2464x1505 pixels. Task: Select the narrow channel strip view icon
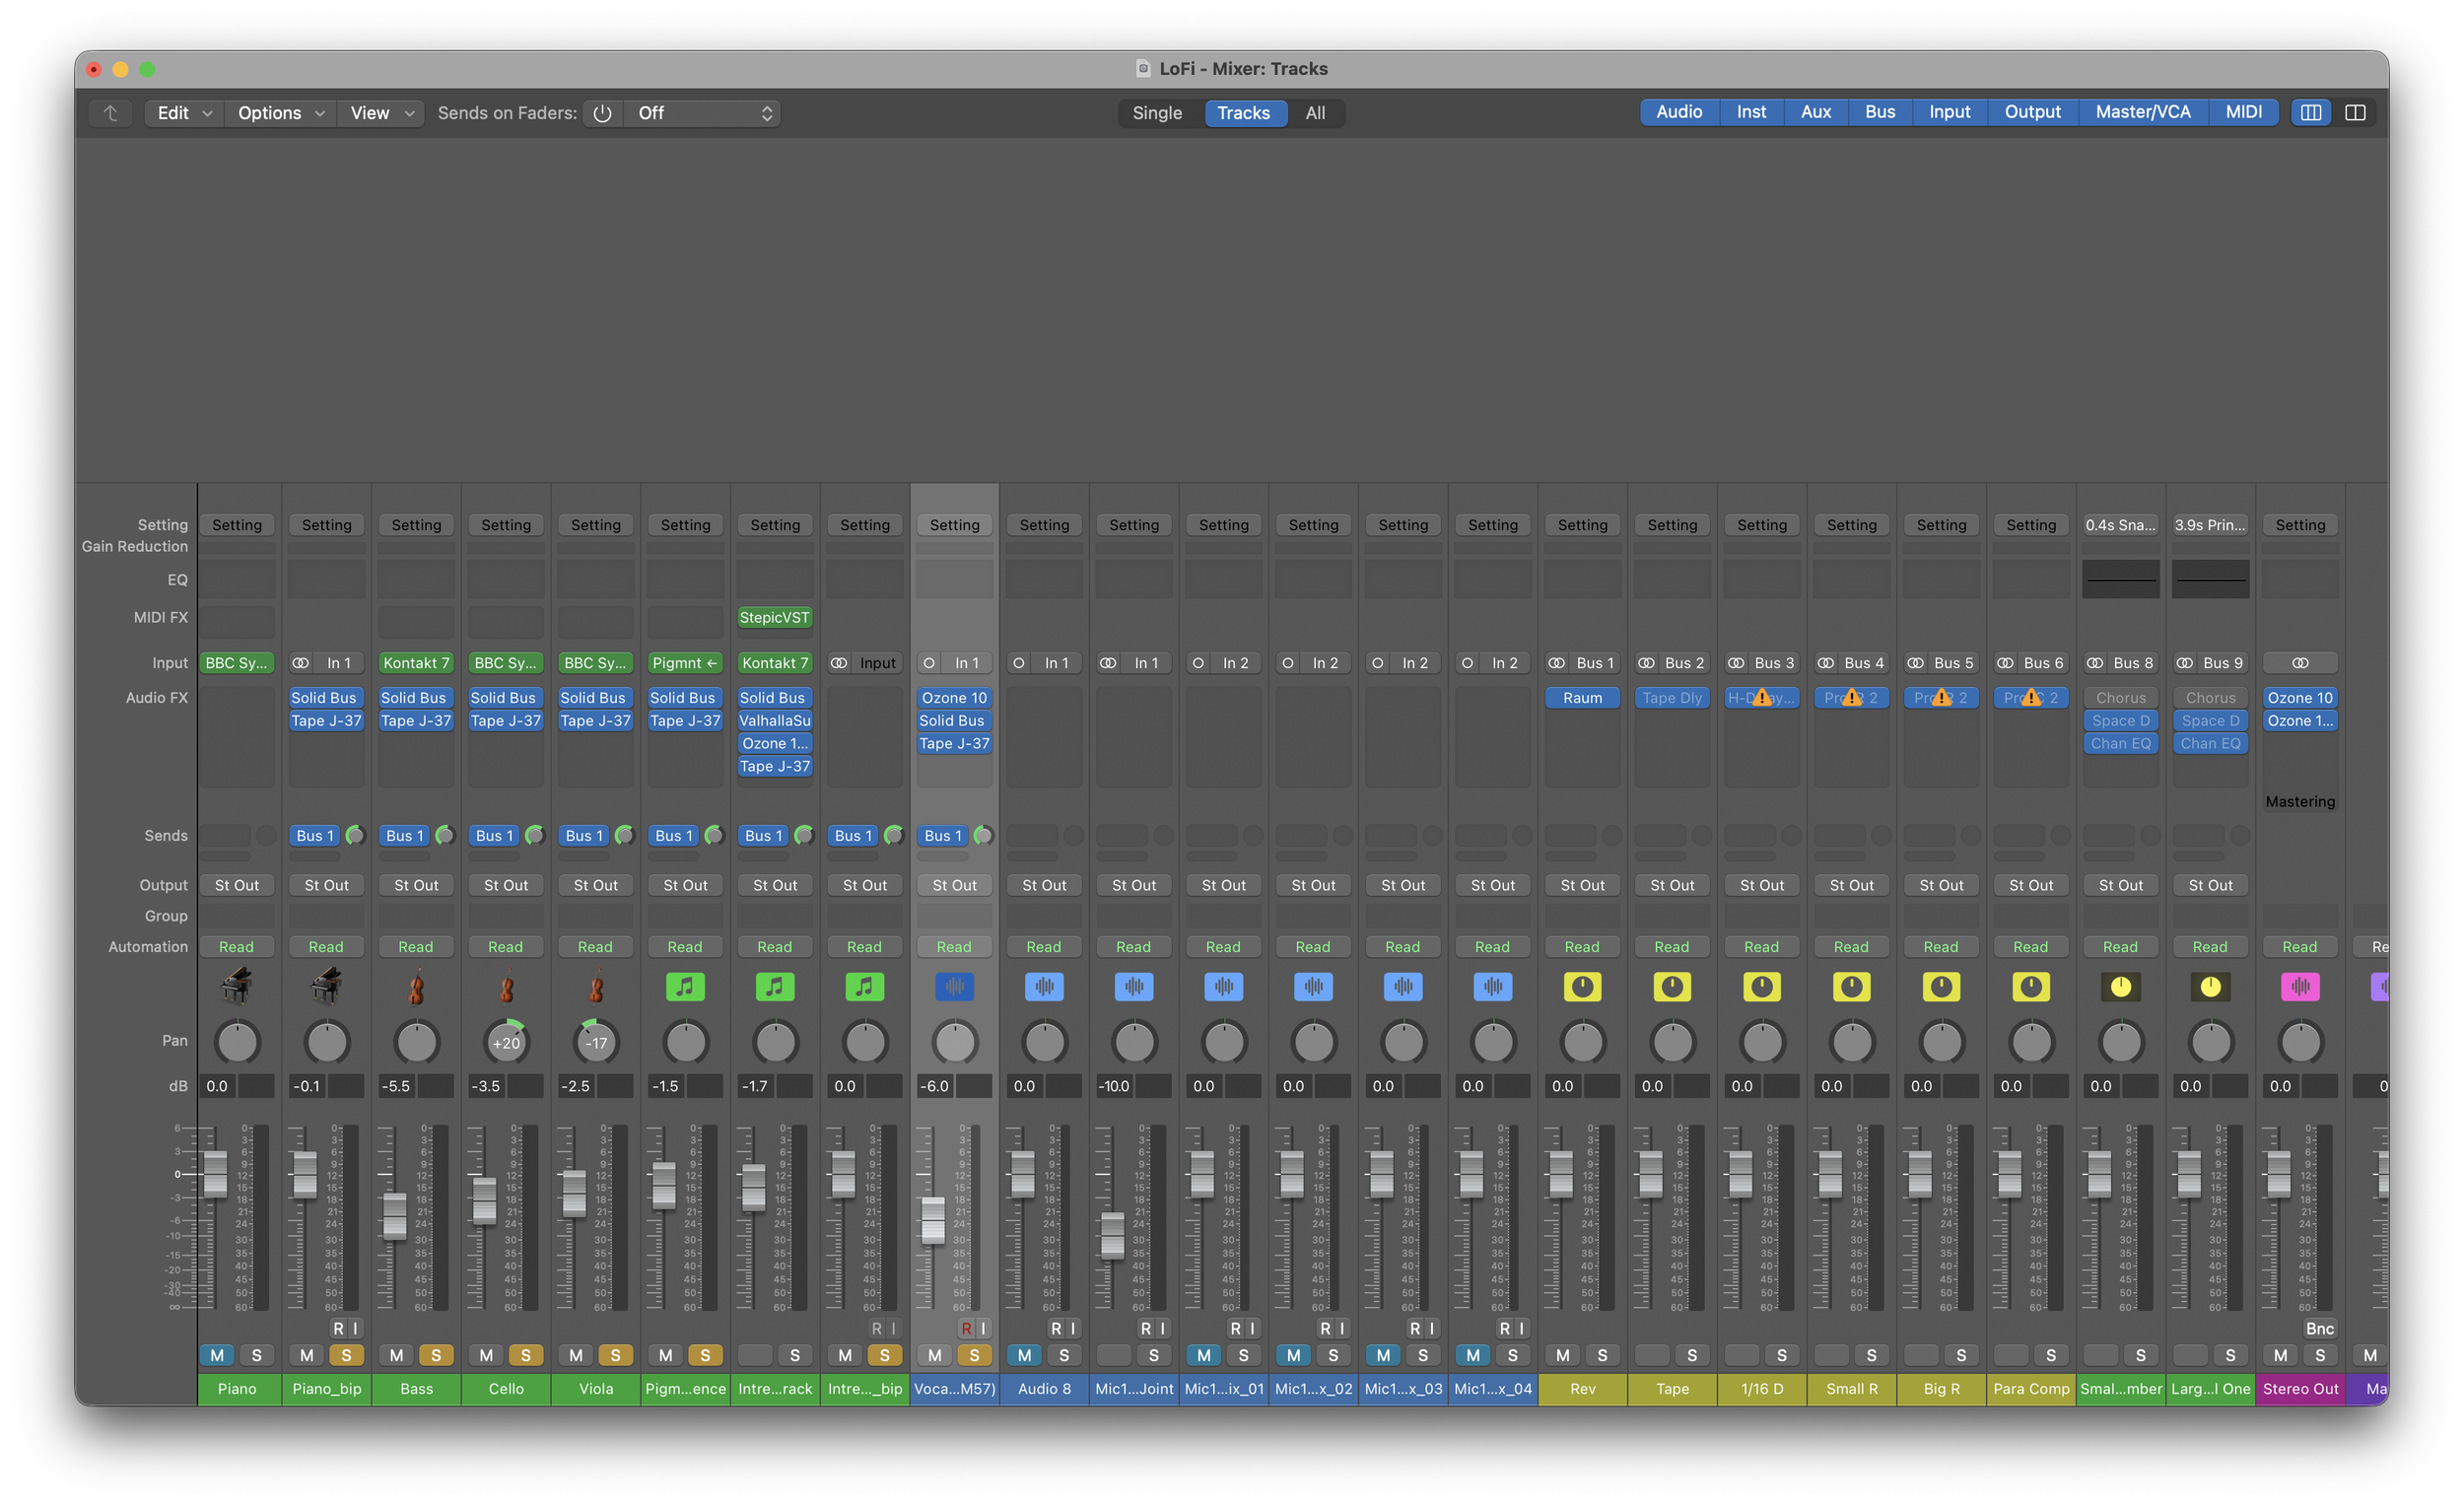2311,112
